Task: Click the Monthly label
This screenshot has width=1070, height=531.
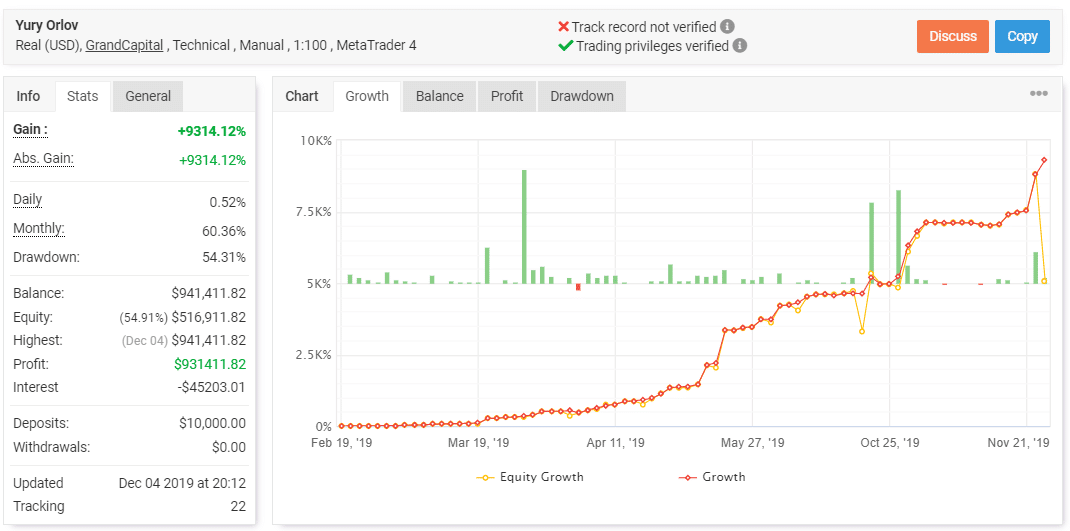Action: click(39, 229)
